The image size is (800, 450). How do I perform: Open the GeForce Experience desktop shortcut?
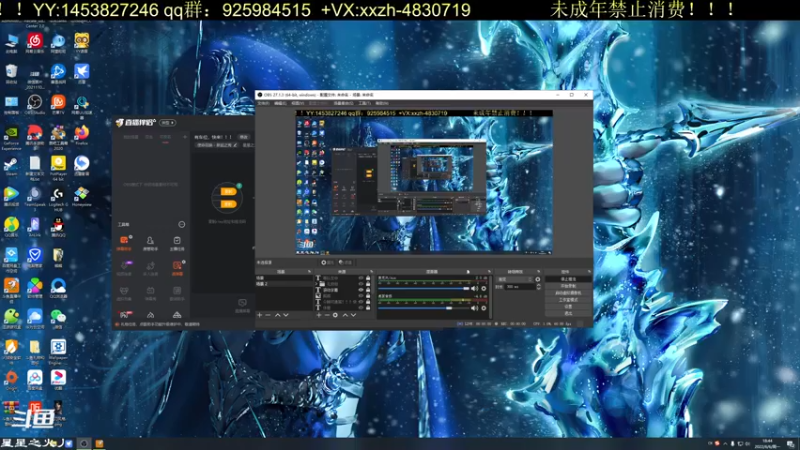pyautogui.click(x=11, y=137)
